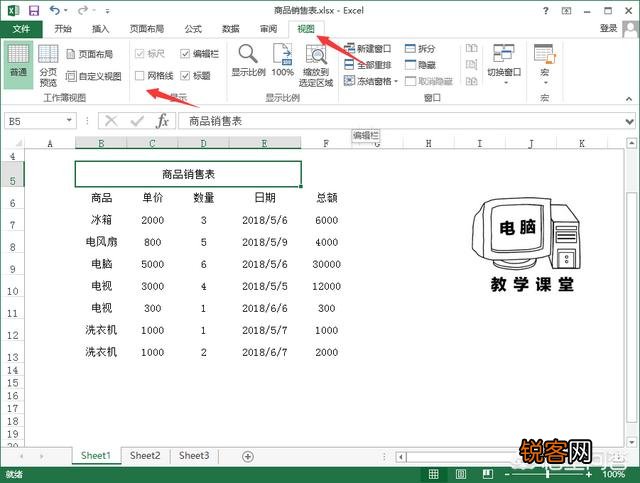Click the Enter checkmark in formula bar
The height and width of the screenshot is (483, 640).
(136, 121)
